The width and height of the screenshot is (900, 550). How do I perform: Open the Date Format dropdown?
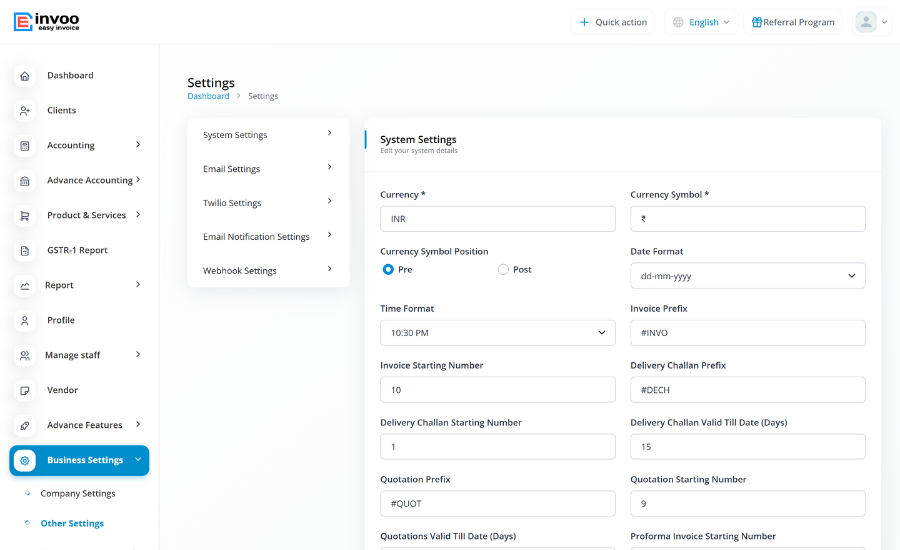click(x=747, y=276)
